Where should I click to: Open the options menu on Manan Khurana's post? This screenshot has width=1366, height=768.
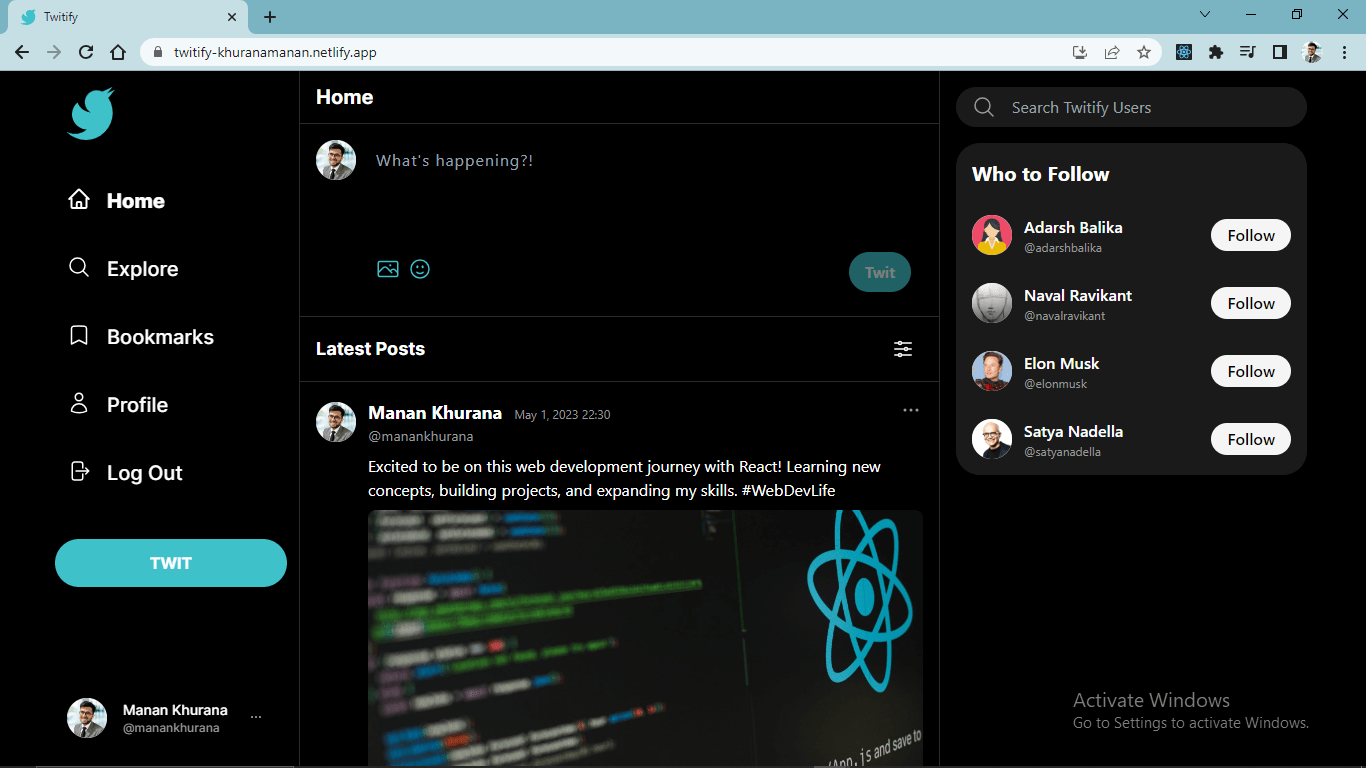(x=910, y=409)
